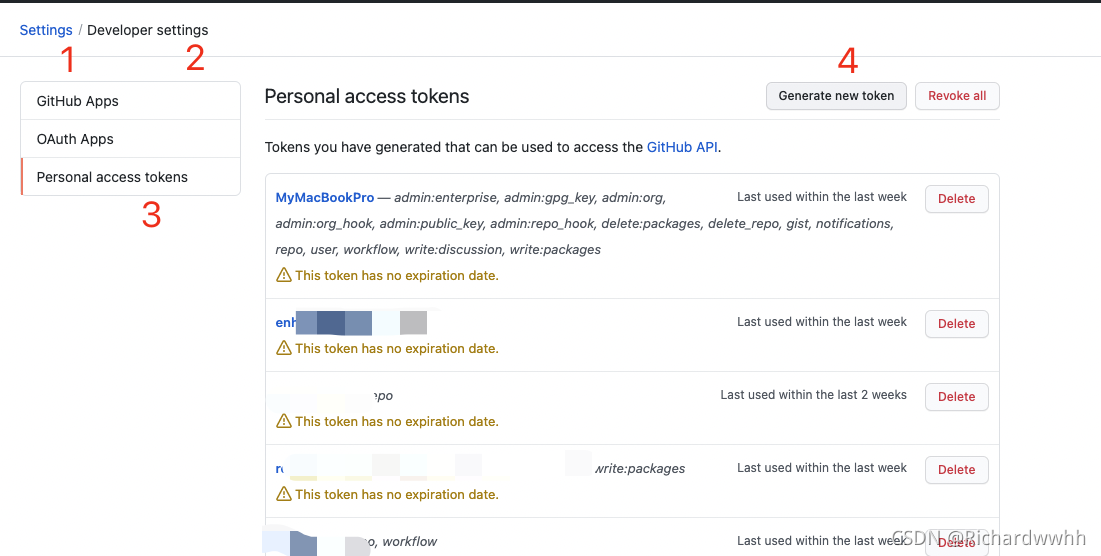Click warning icon in the 2-weeks token row
1101x556 pixels.
tap(284, 421)
